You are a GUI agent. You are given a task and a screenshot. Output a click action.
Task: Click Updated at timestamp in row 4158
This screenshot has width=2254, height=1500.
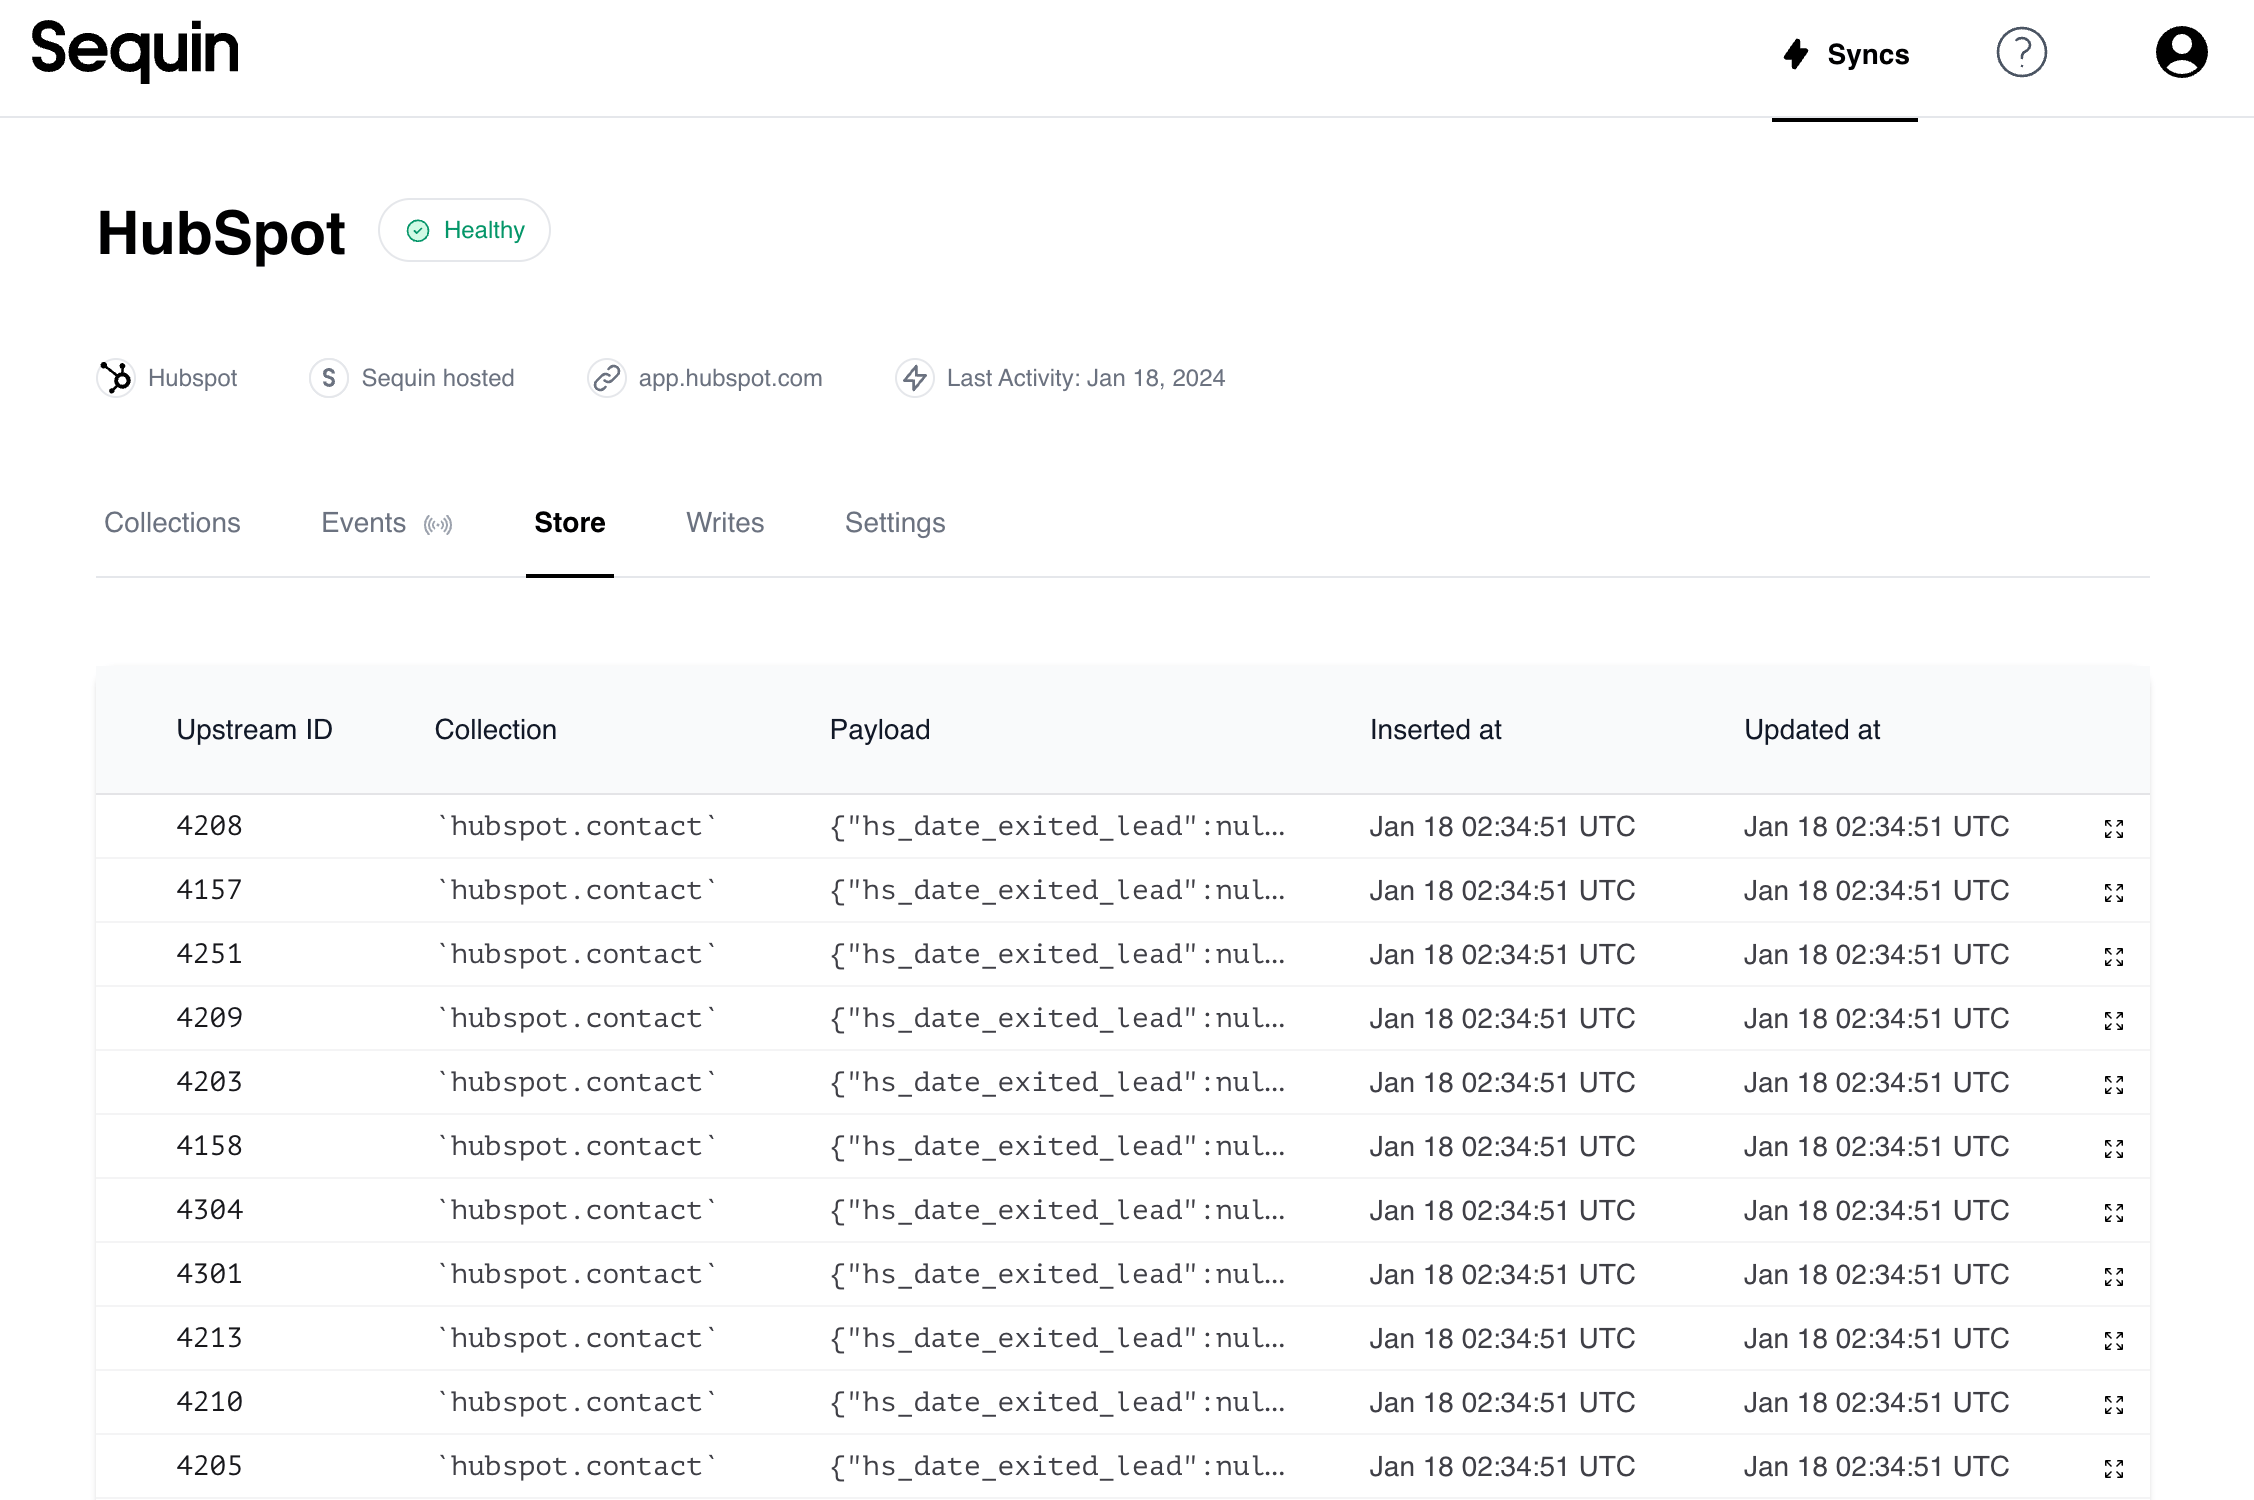[x=1876, y=1147]
